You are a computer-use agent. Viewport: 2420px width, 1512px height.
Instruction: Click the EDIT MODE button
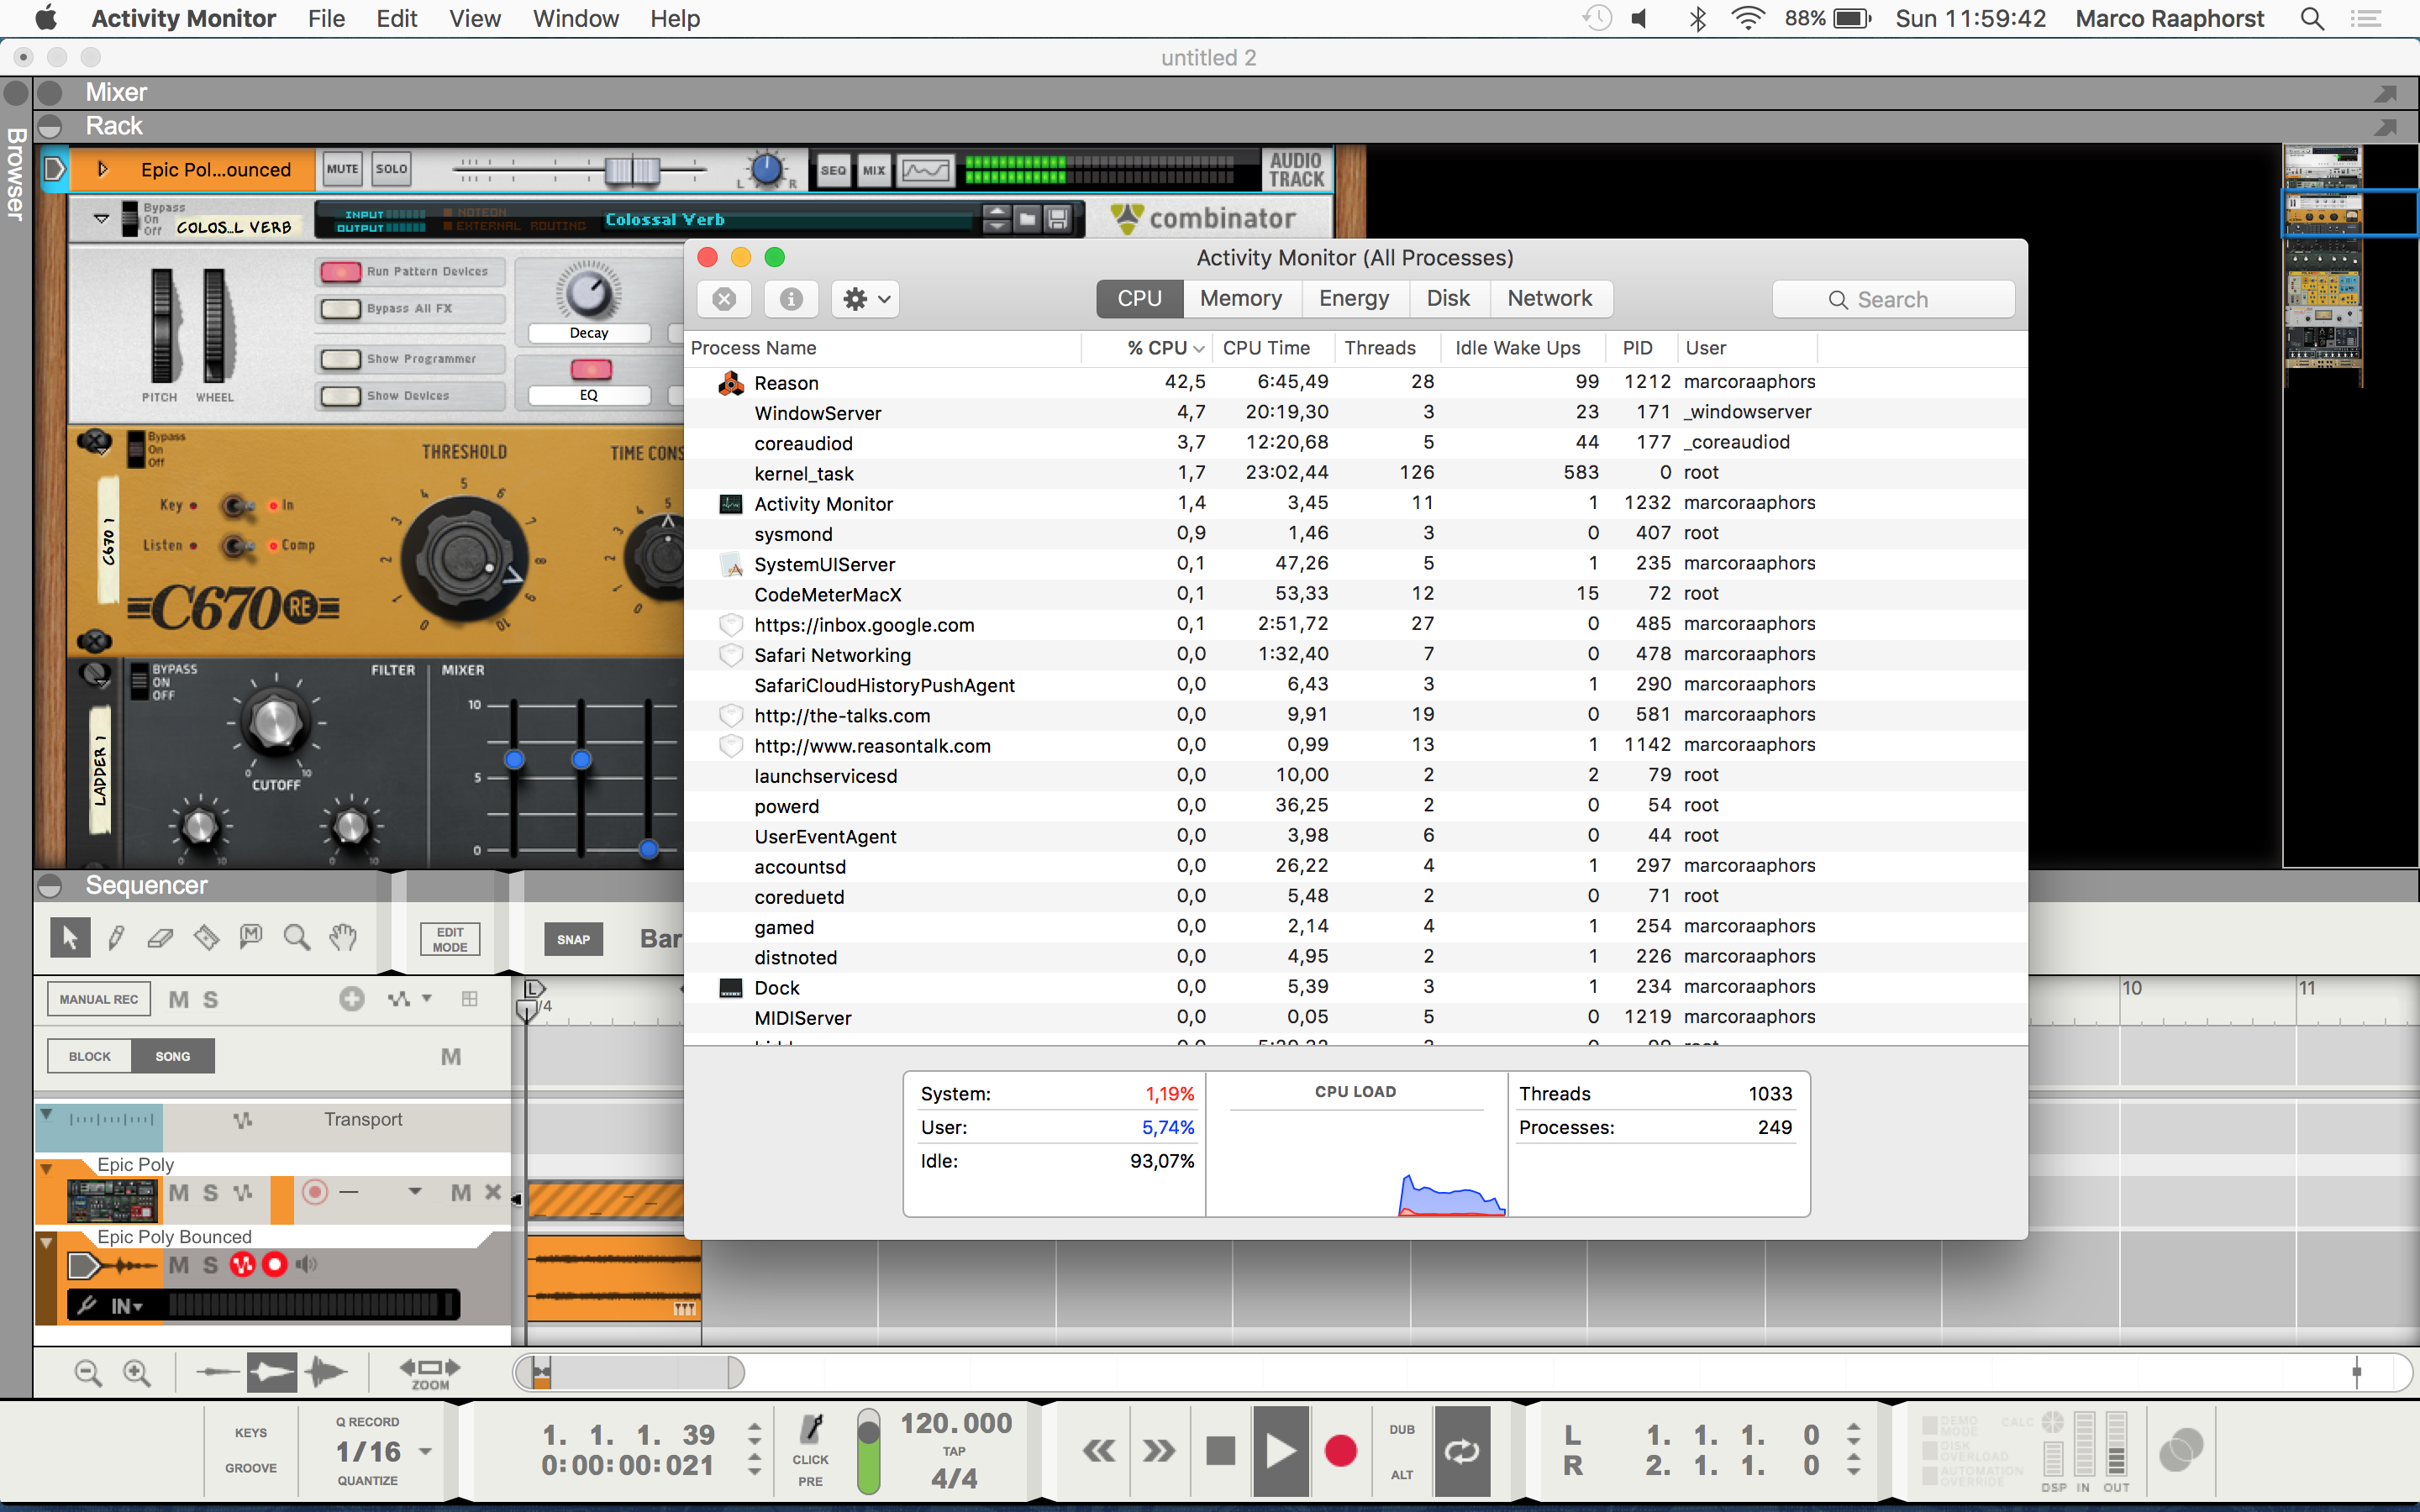point(450,939)
